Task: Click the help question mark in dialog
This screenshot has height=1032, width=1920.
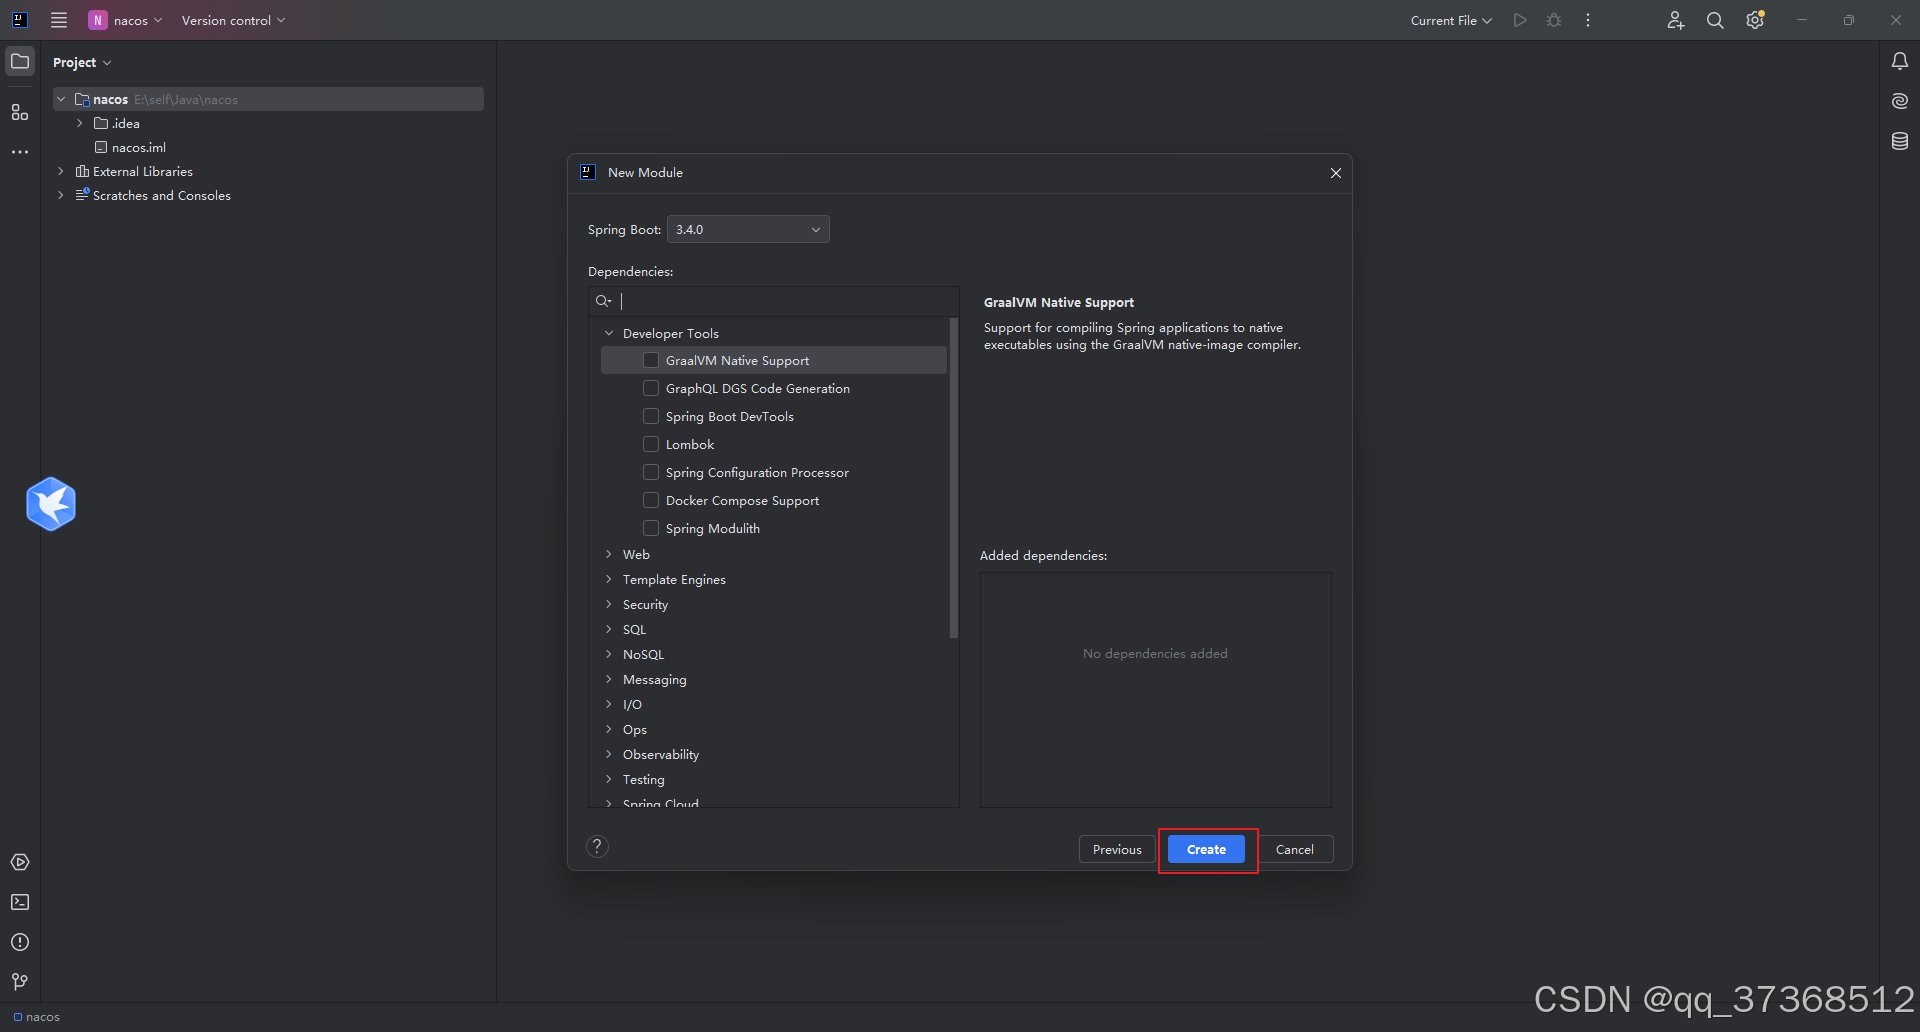Action: [x=597, y=847]
